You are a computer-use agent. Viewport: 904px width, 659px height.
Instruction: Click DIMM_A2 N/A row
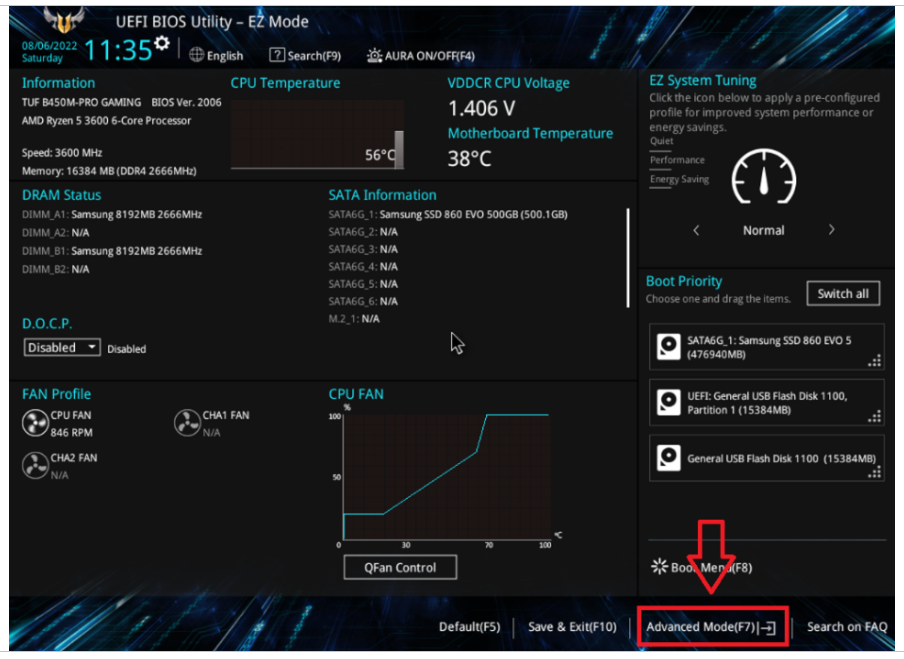[x=55, y=232]
